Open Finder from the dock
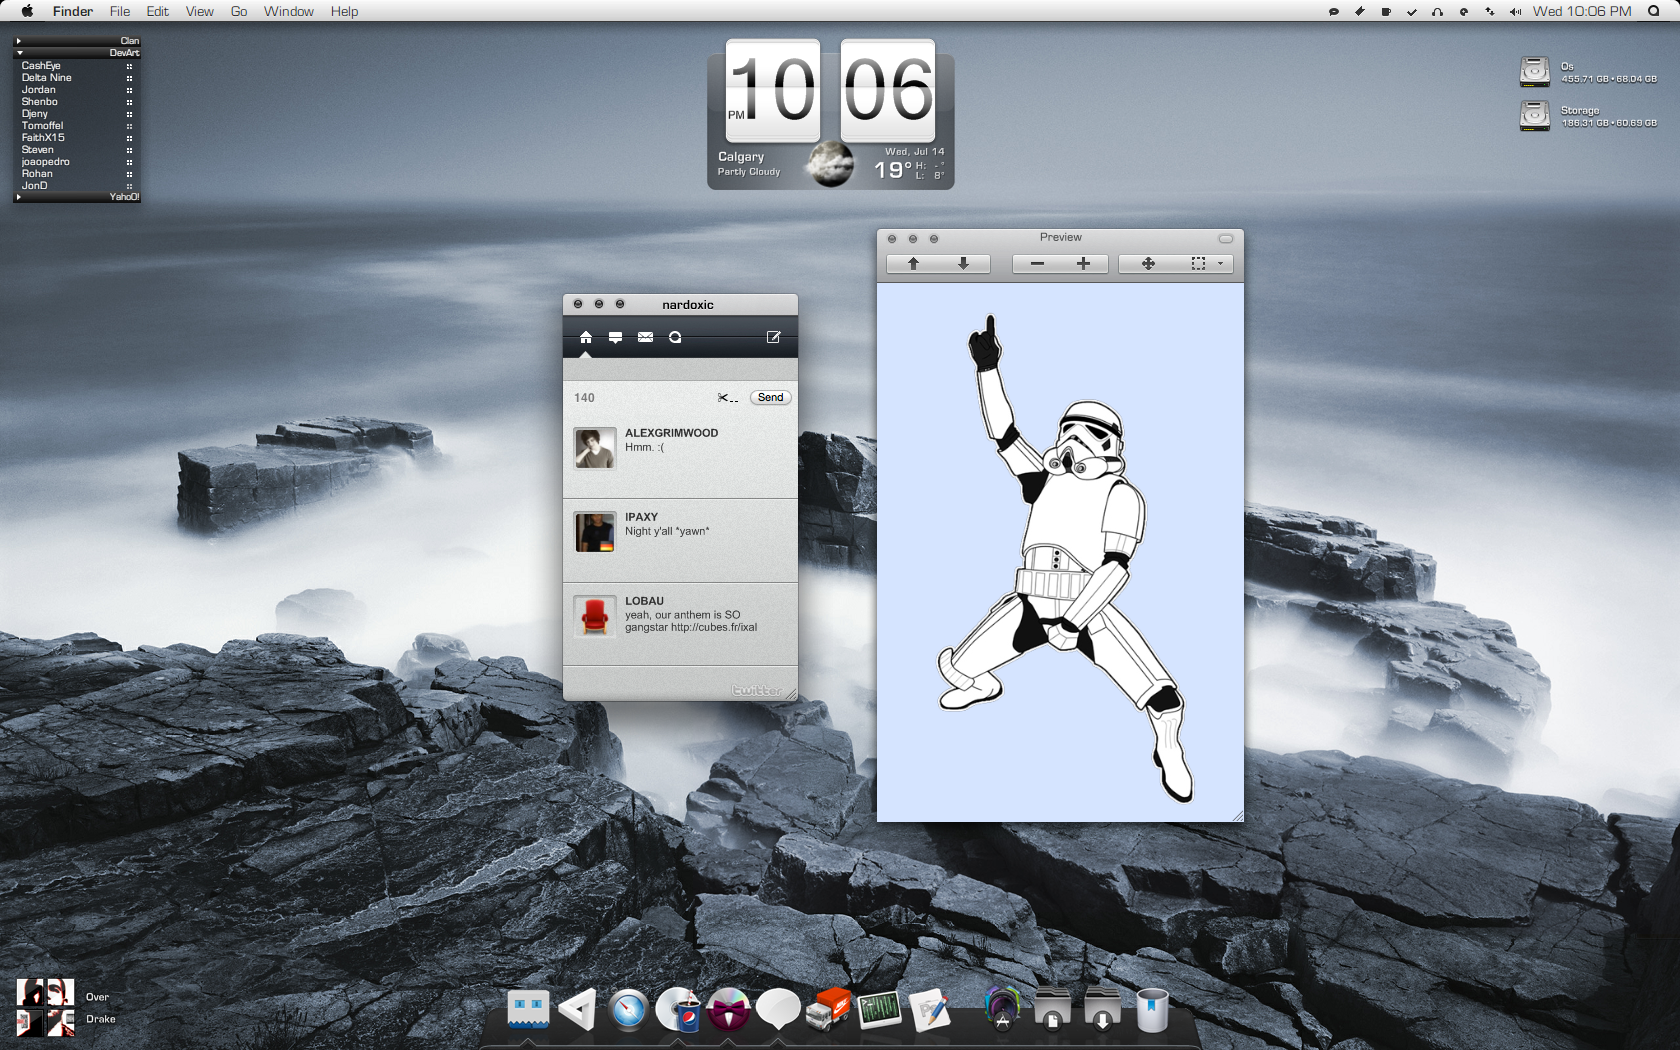This screenshot has height=1050, width=1680. pos(528,1009)
